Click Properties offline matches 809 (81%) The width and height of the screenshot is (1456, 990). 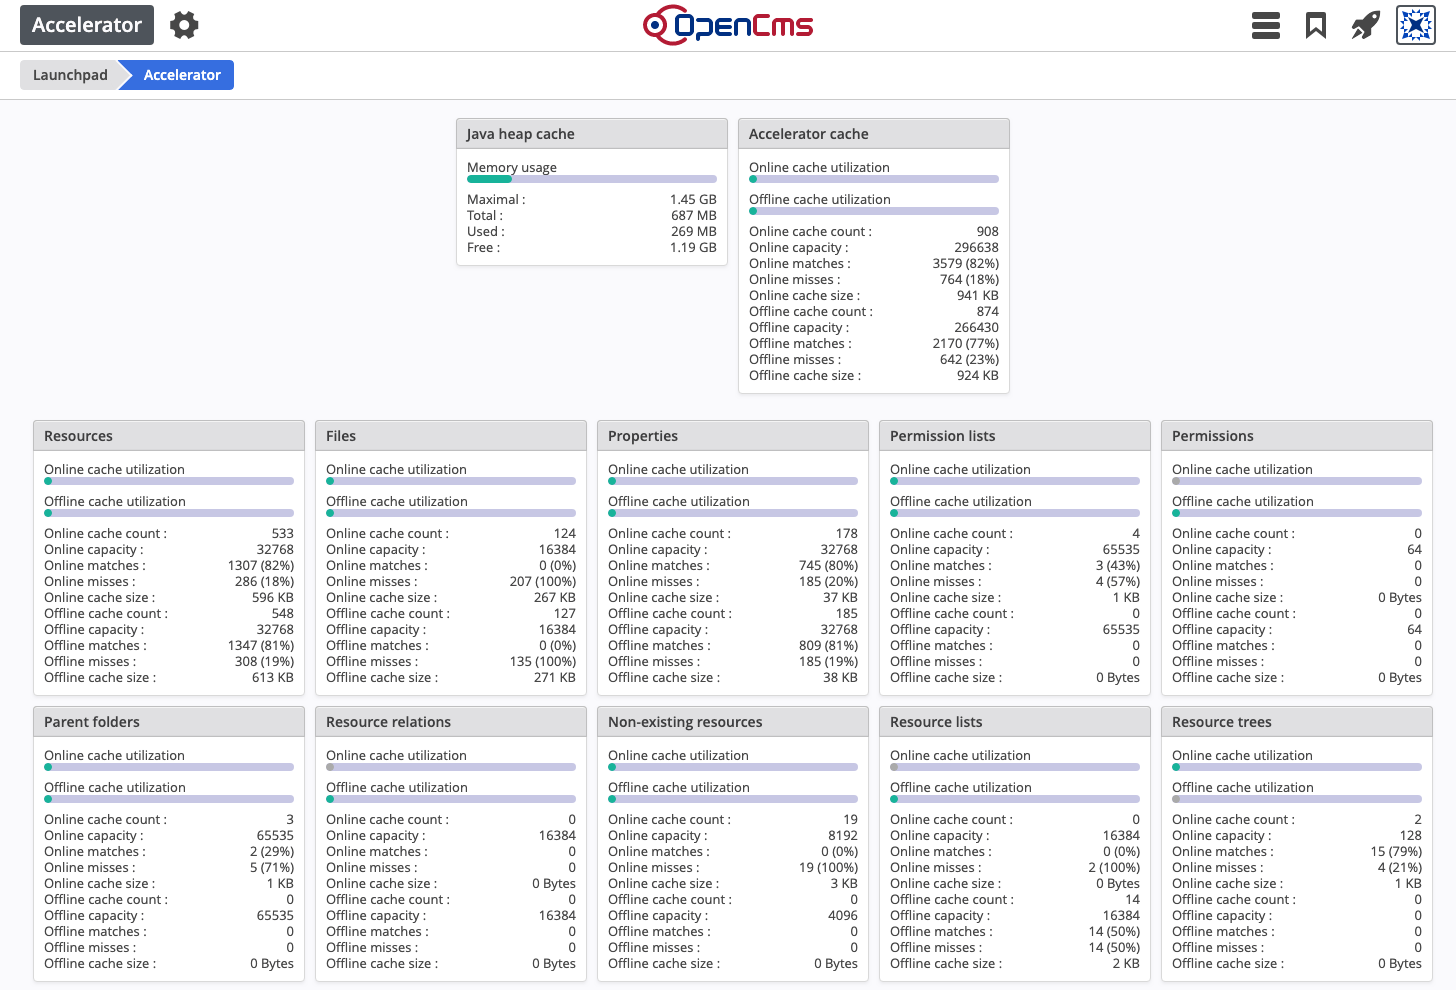(x=828, y=645)
